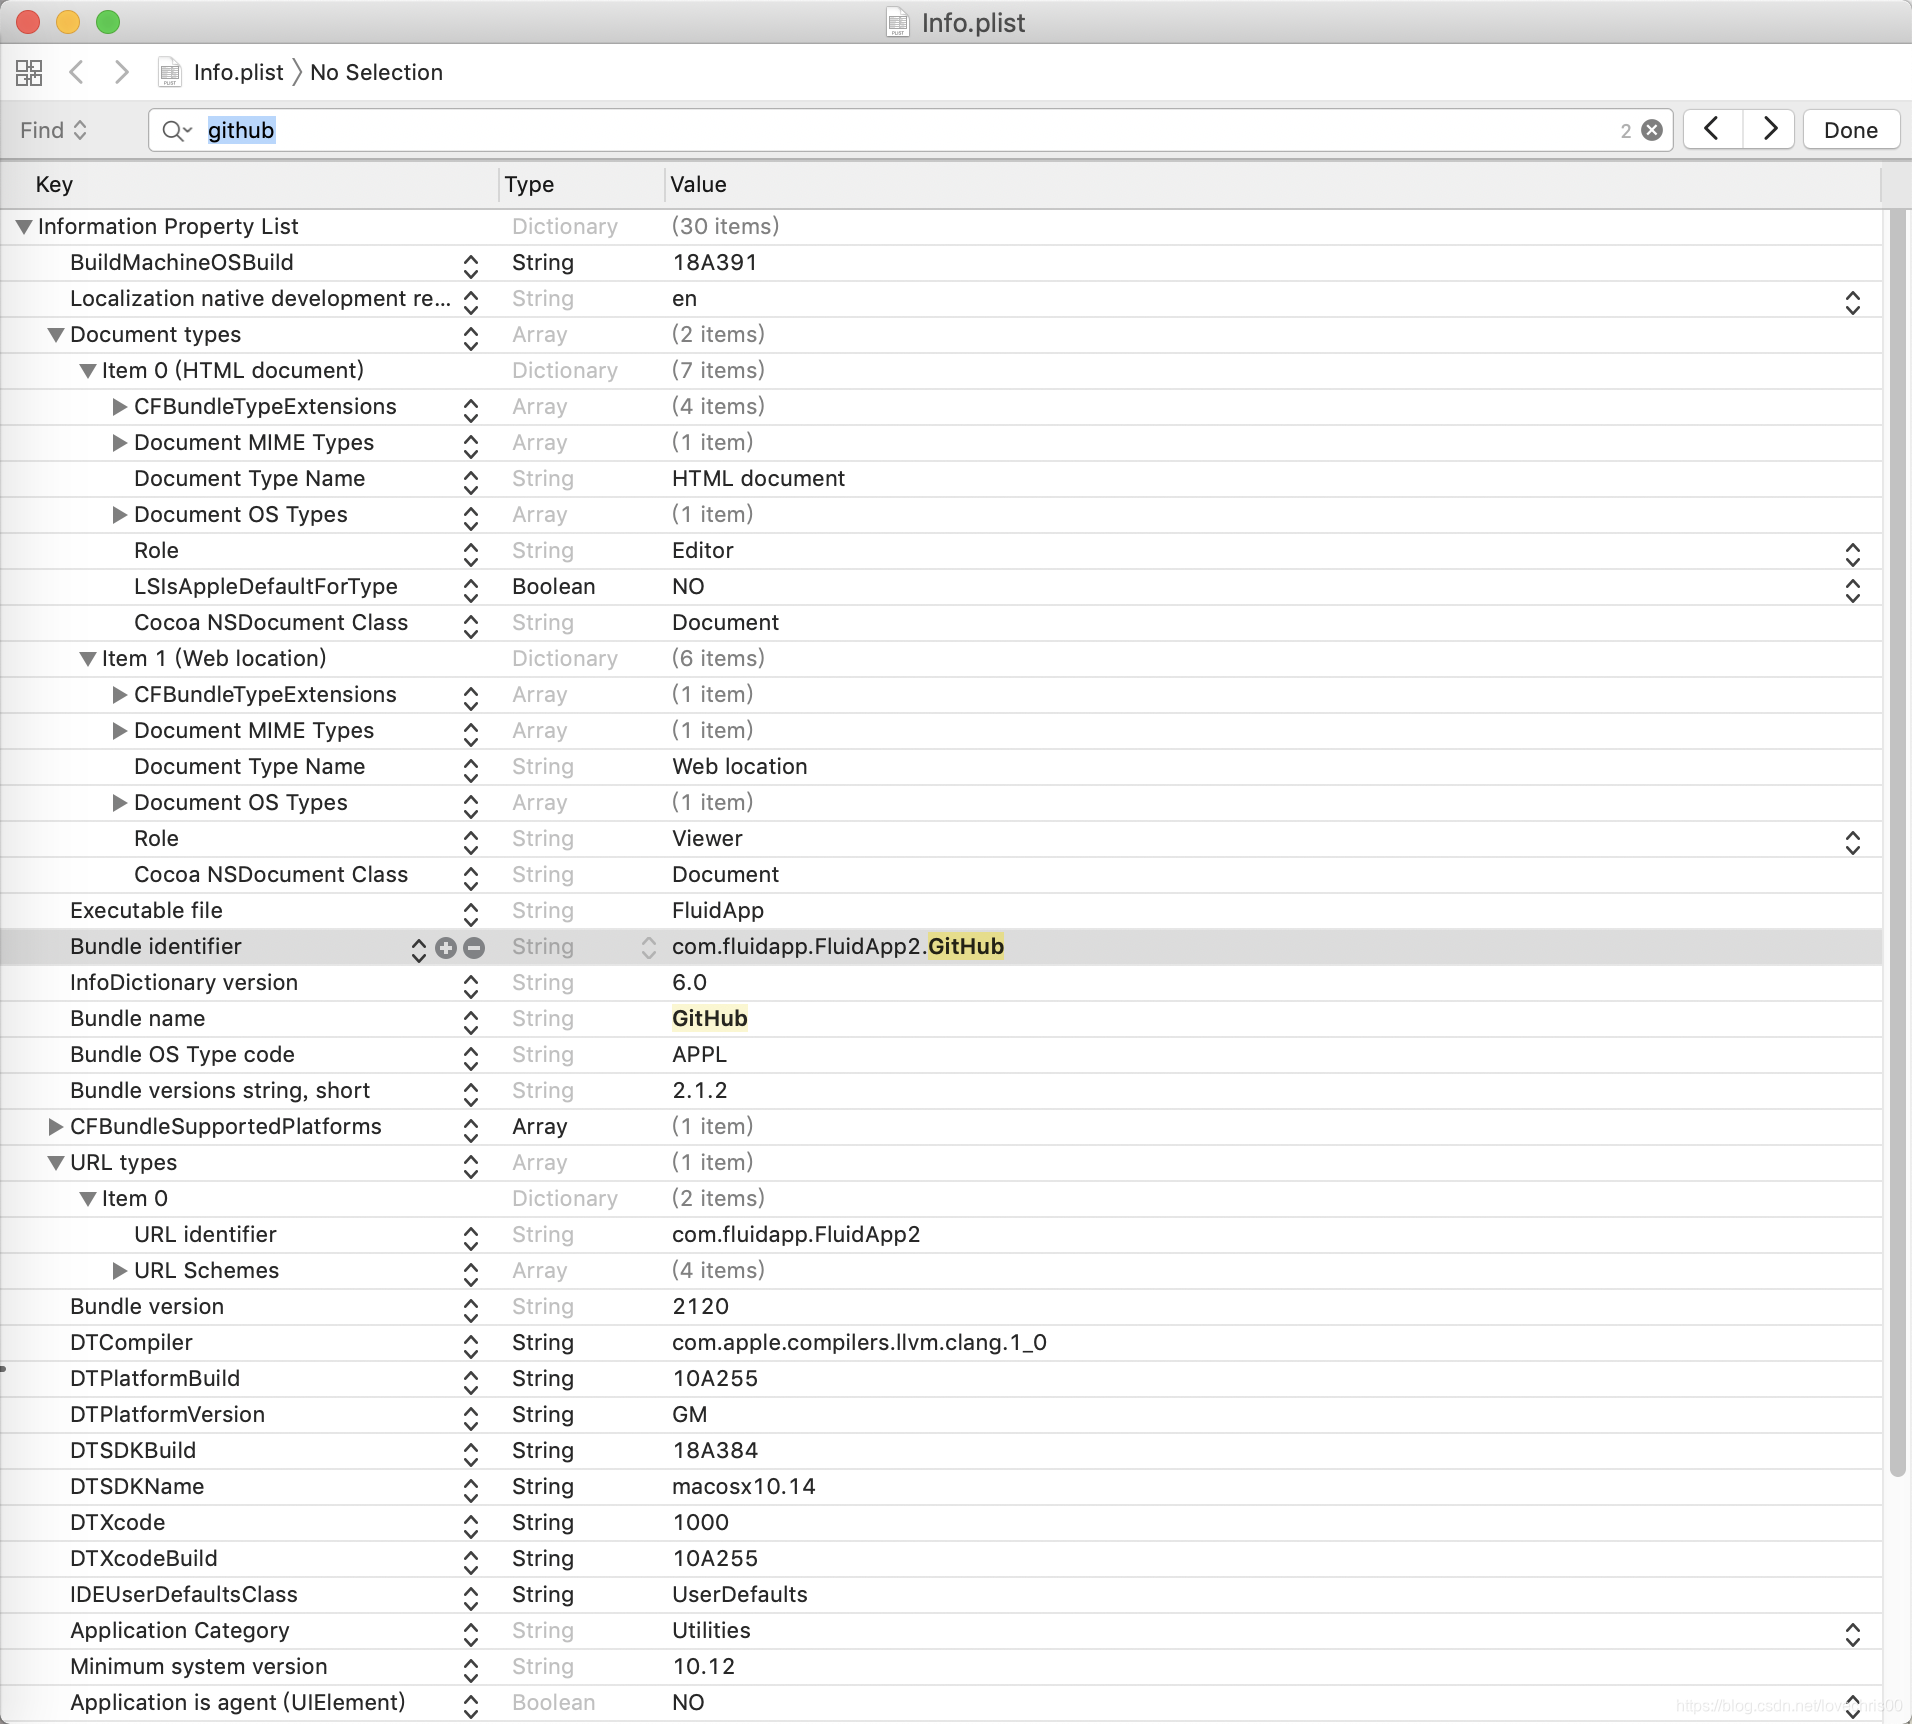The image size is (1912, 1724).
Task: Select the Bundle version value 2120
Action: point(700,1306)
